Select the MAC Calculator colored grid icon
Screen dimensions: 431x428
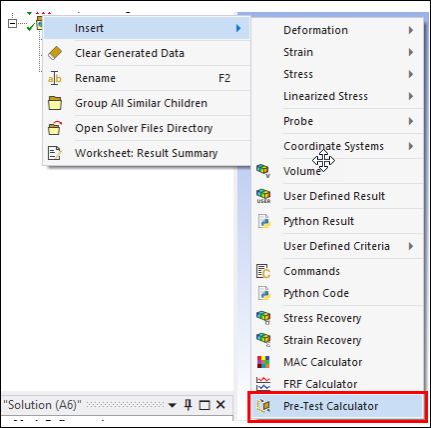pyautogui.click(x=263, y=362)
